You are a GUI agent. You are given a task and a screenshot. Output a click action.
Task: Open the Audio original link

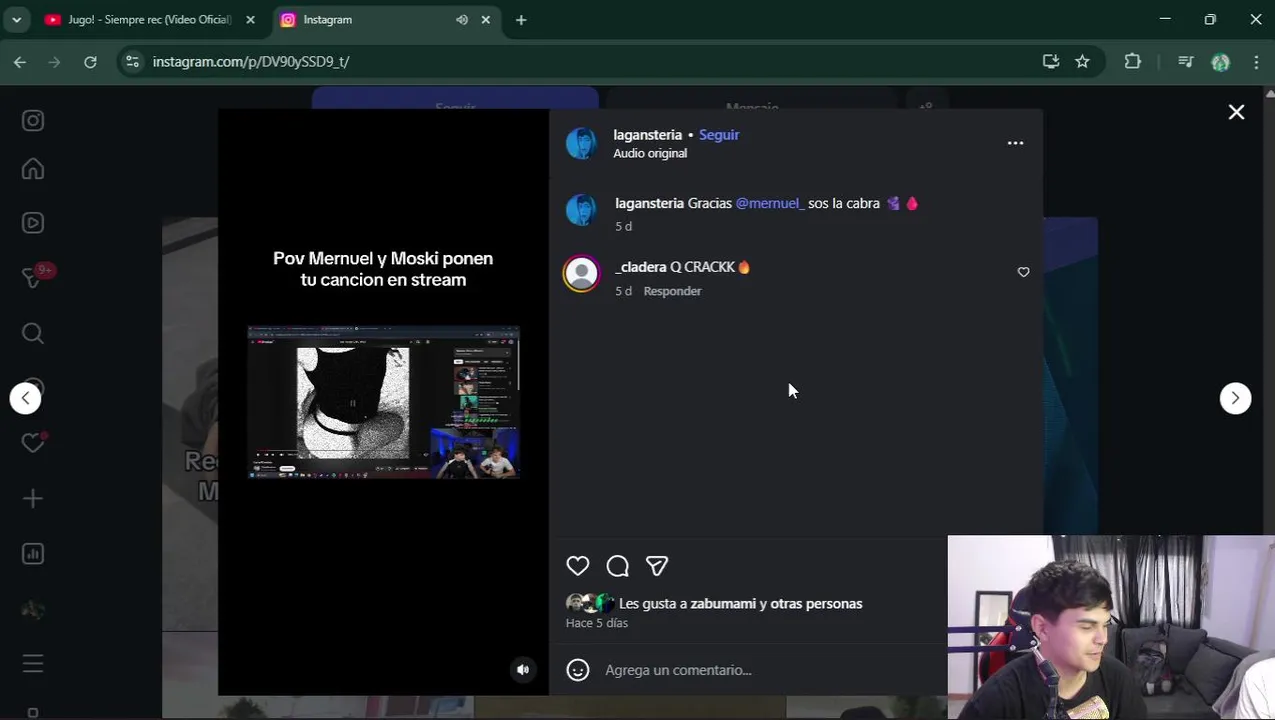point(650,153)
